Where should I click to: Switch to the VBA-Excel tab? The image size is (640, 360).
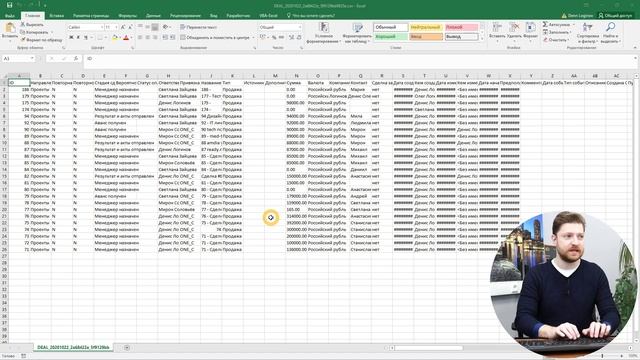click(x=268, y=16)
